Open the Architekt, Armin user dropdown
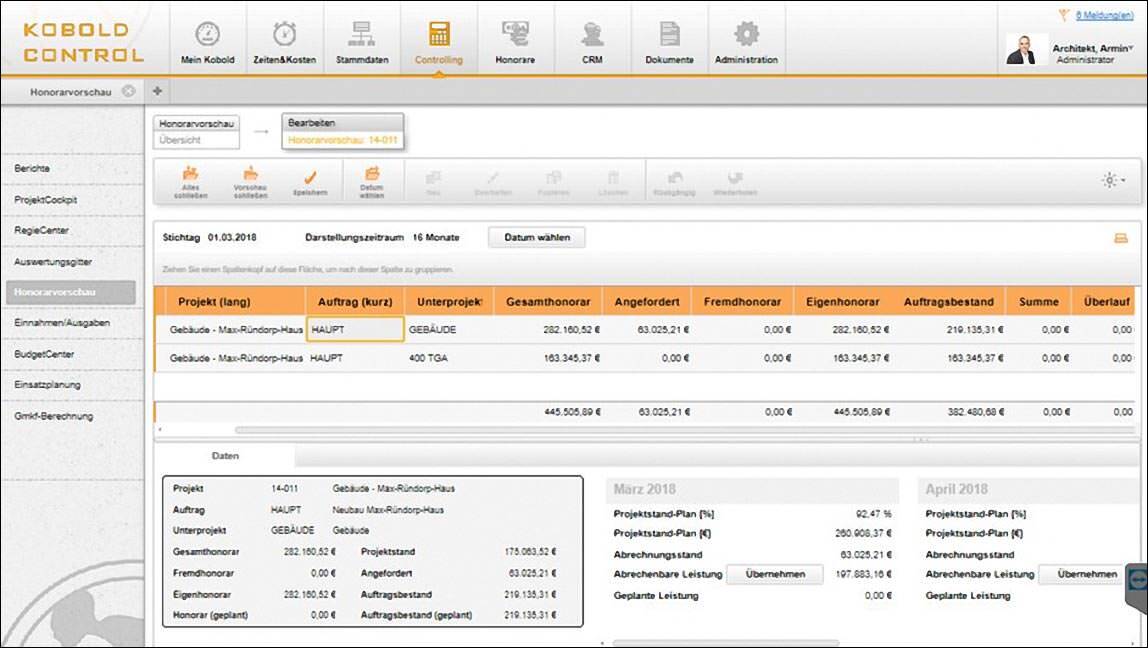Viewport: 1148px width, 648px height. pos(1092,48)
